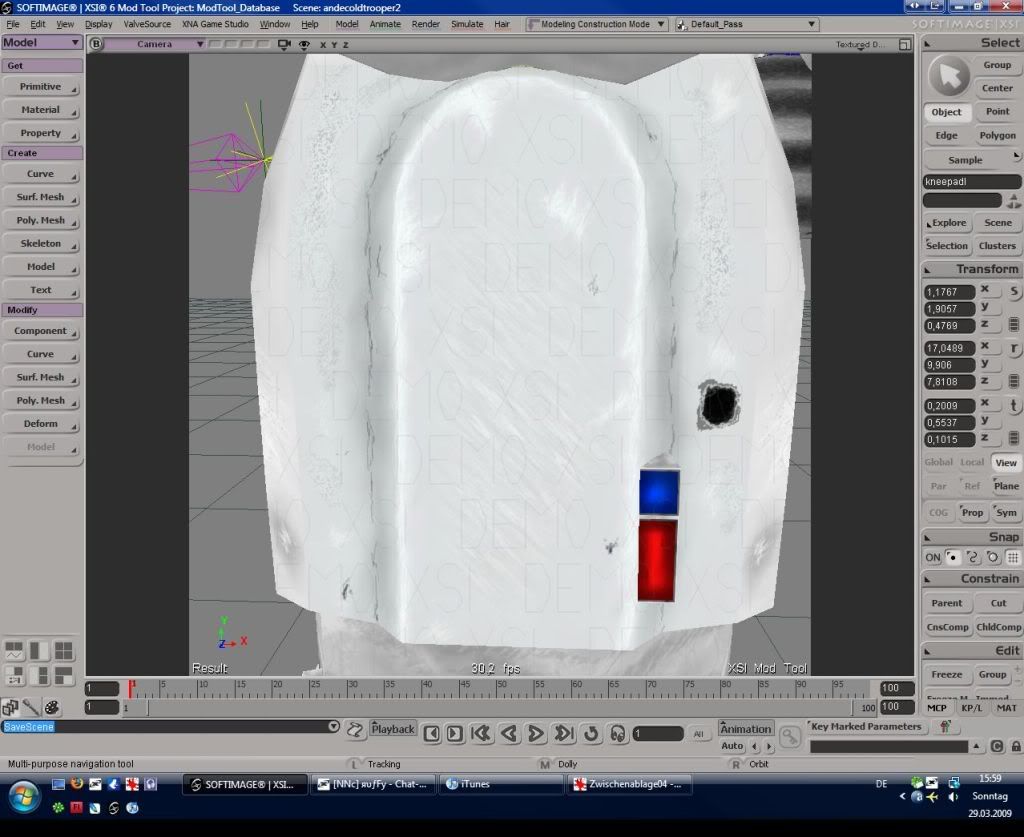Click the scale S icon in Transform

point(1014,291)
